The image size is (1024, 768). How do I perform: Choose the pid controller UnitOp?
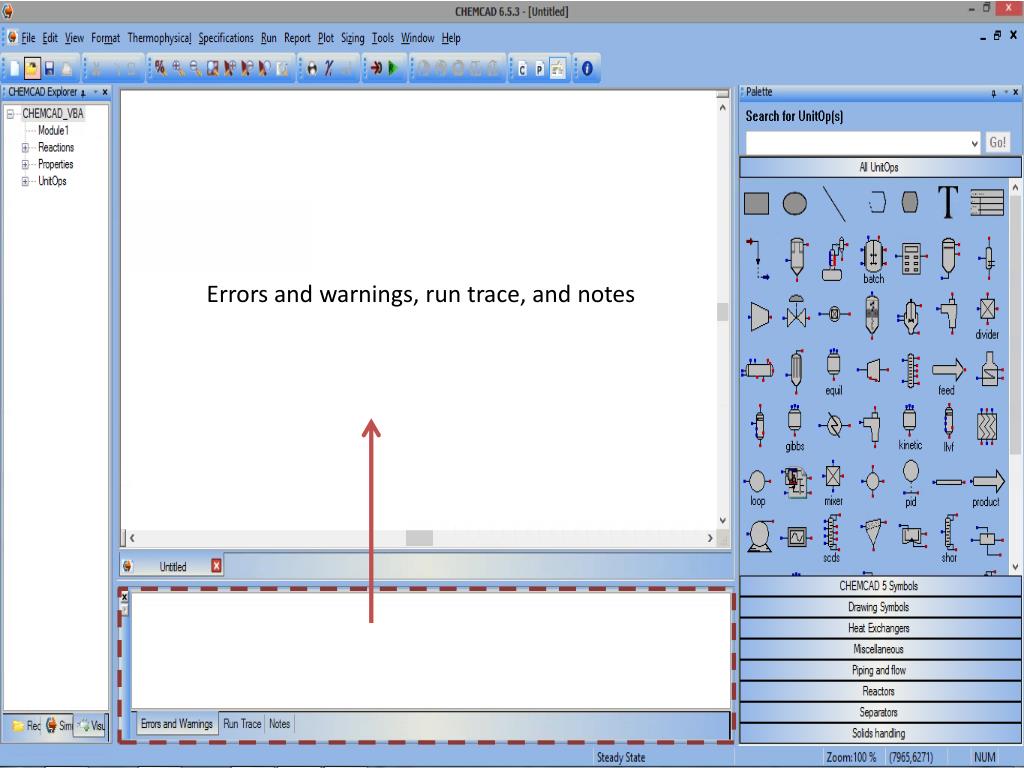(x=910, y=483)
